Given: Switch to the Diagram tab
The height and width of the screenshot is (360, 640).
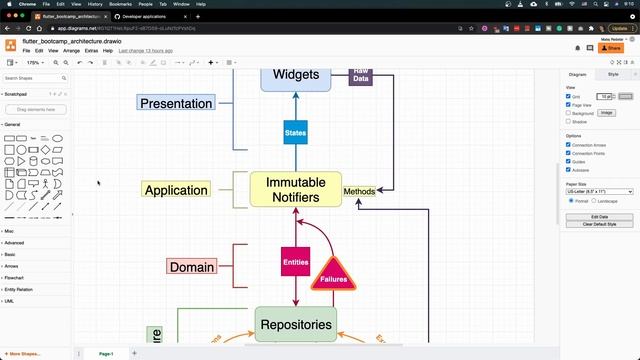Looking at the screenshot, I should (578, 74).
